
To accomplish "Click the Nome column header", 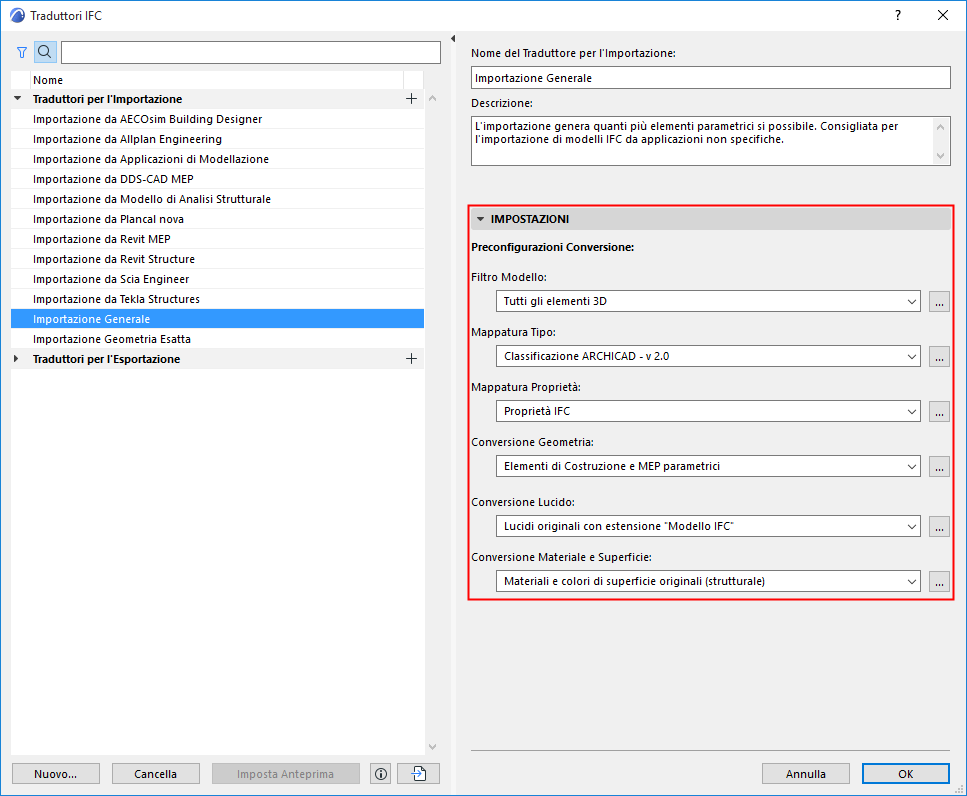I will coord(216,80).
